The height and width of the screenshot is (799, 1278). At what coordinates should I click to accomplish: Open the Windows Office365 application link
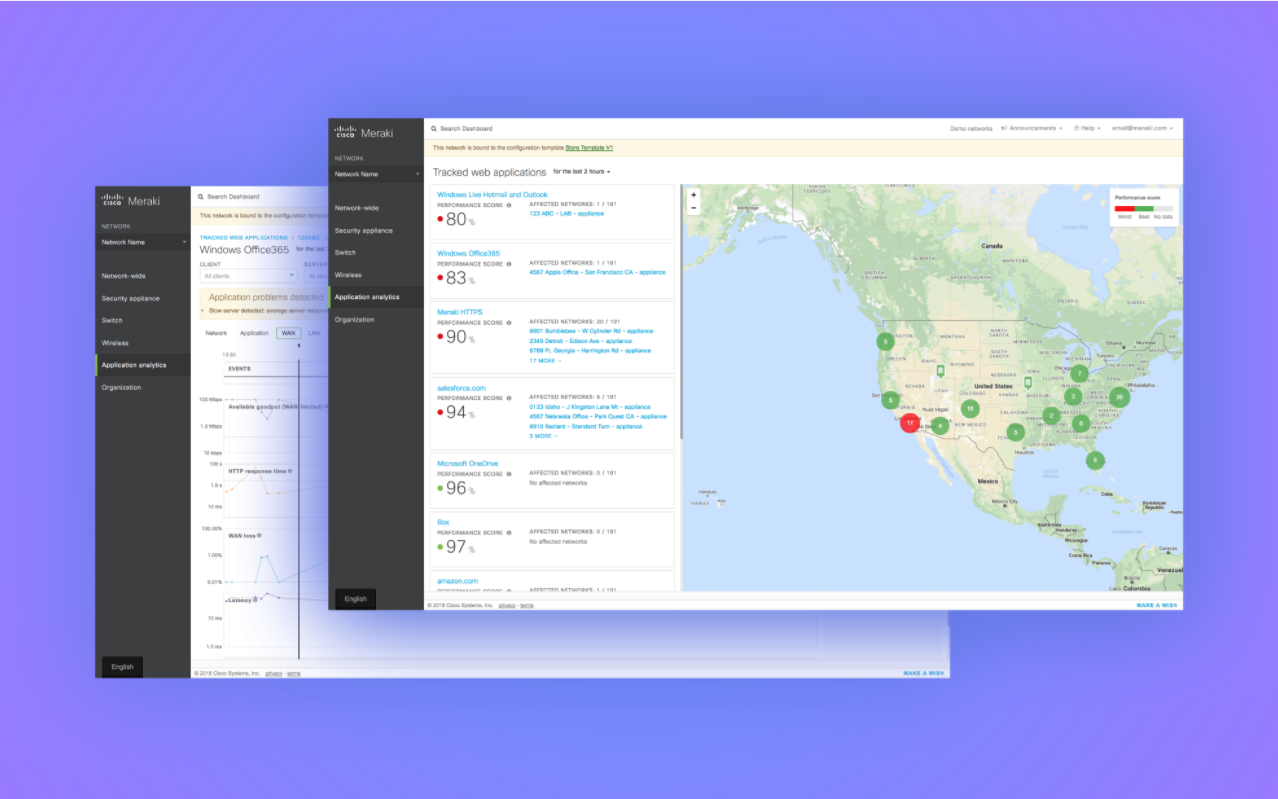(469, 253)
